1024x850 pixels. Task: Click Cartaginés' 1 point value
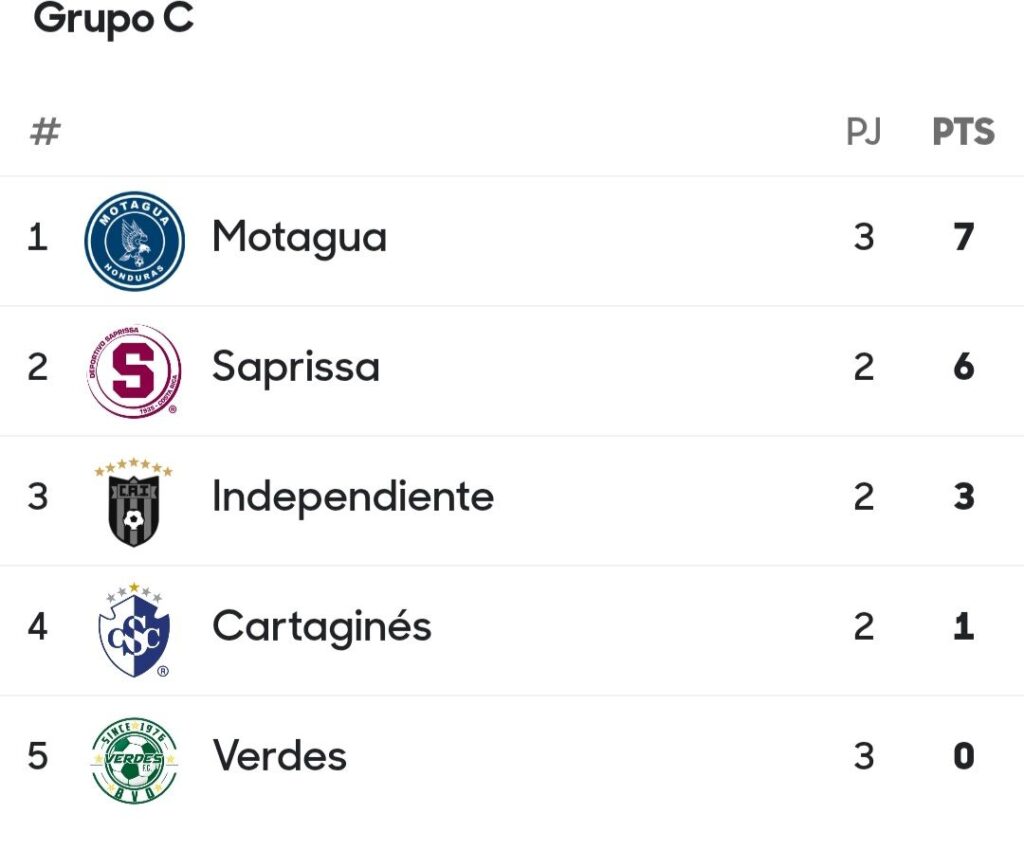963,627
